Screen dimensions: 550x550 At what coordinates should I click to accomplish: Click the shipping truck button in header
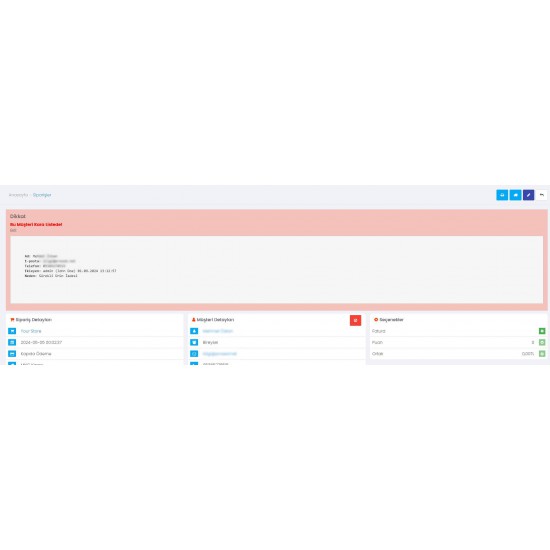tap(515, 195)
